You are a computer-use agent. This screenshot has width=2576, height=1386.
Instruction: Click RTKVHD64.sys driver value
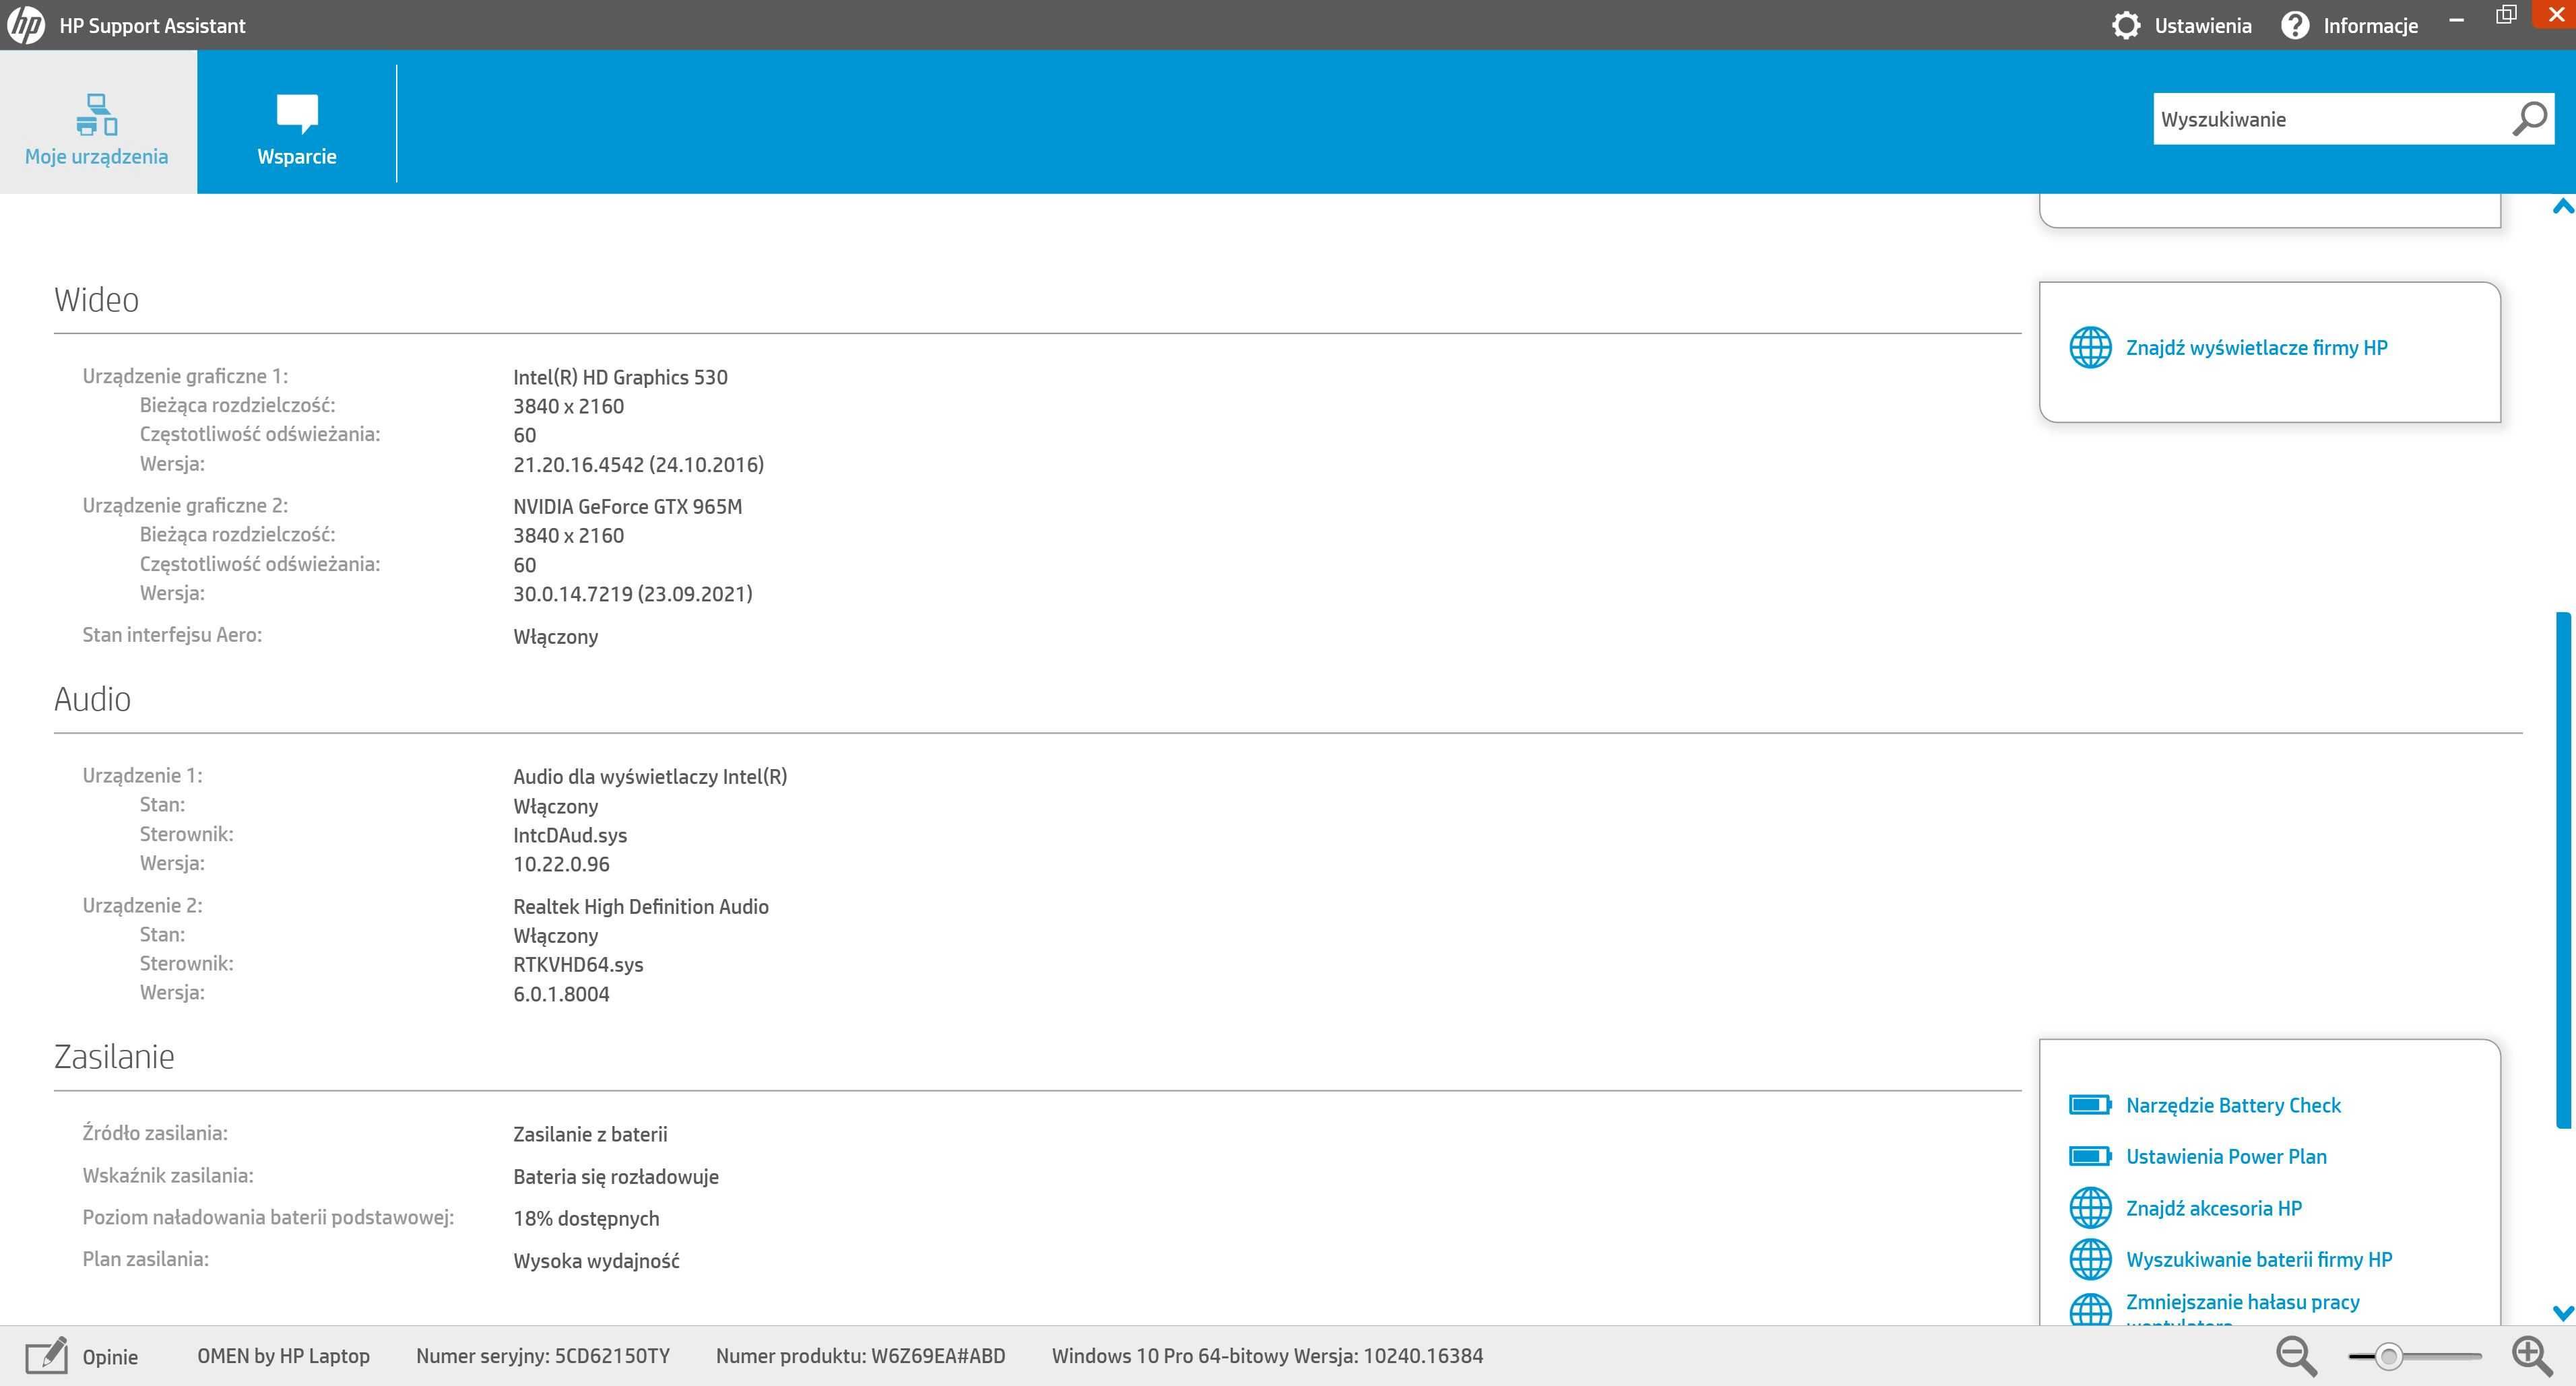(578, 965)
